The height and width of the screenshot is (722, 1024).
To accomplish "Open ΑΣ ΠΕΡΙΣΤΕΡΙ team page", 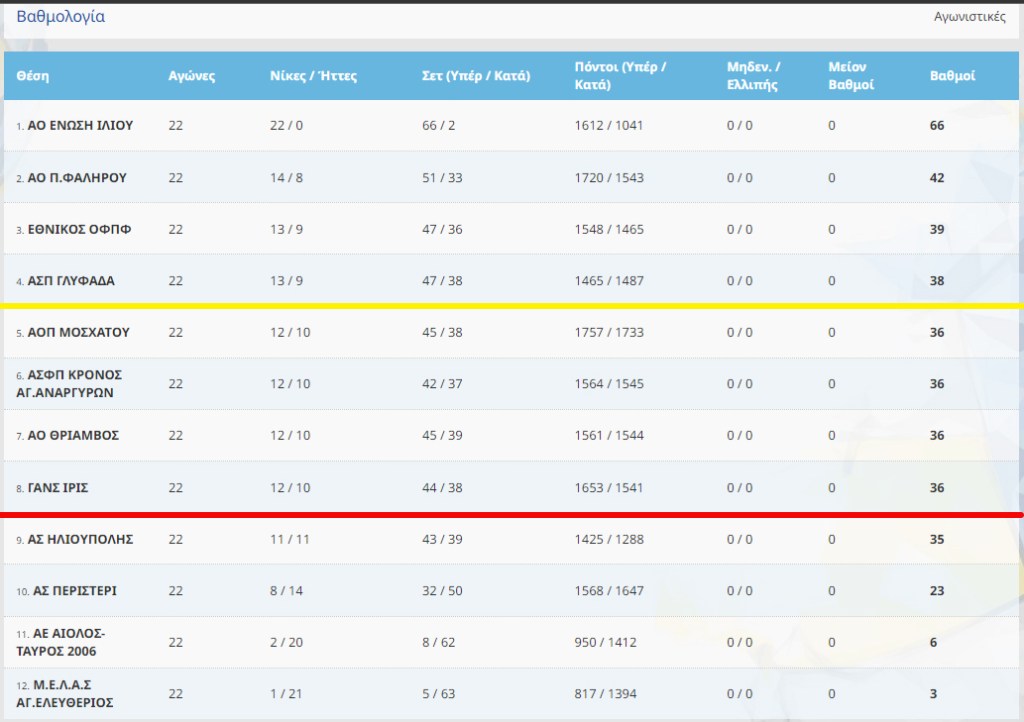I will pos(74,591).
